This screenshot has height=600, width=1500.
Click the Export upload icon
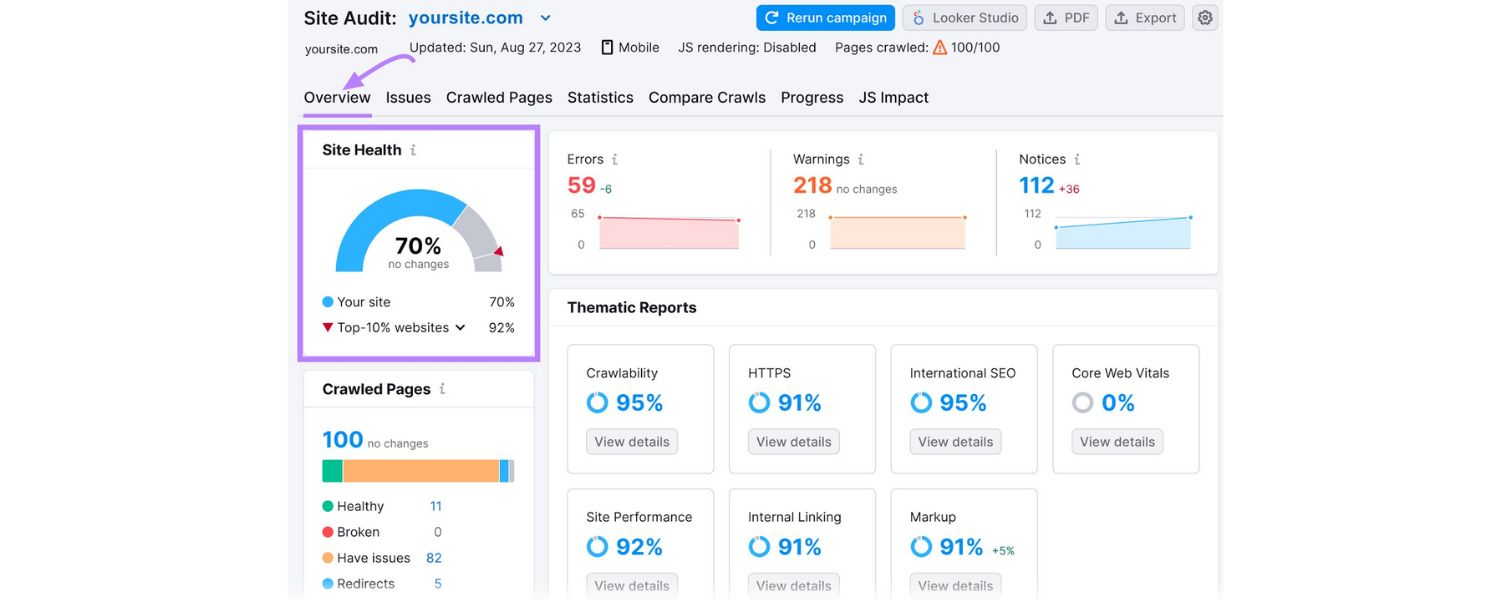click(1122, 17)
